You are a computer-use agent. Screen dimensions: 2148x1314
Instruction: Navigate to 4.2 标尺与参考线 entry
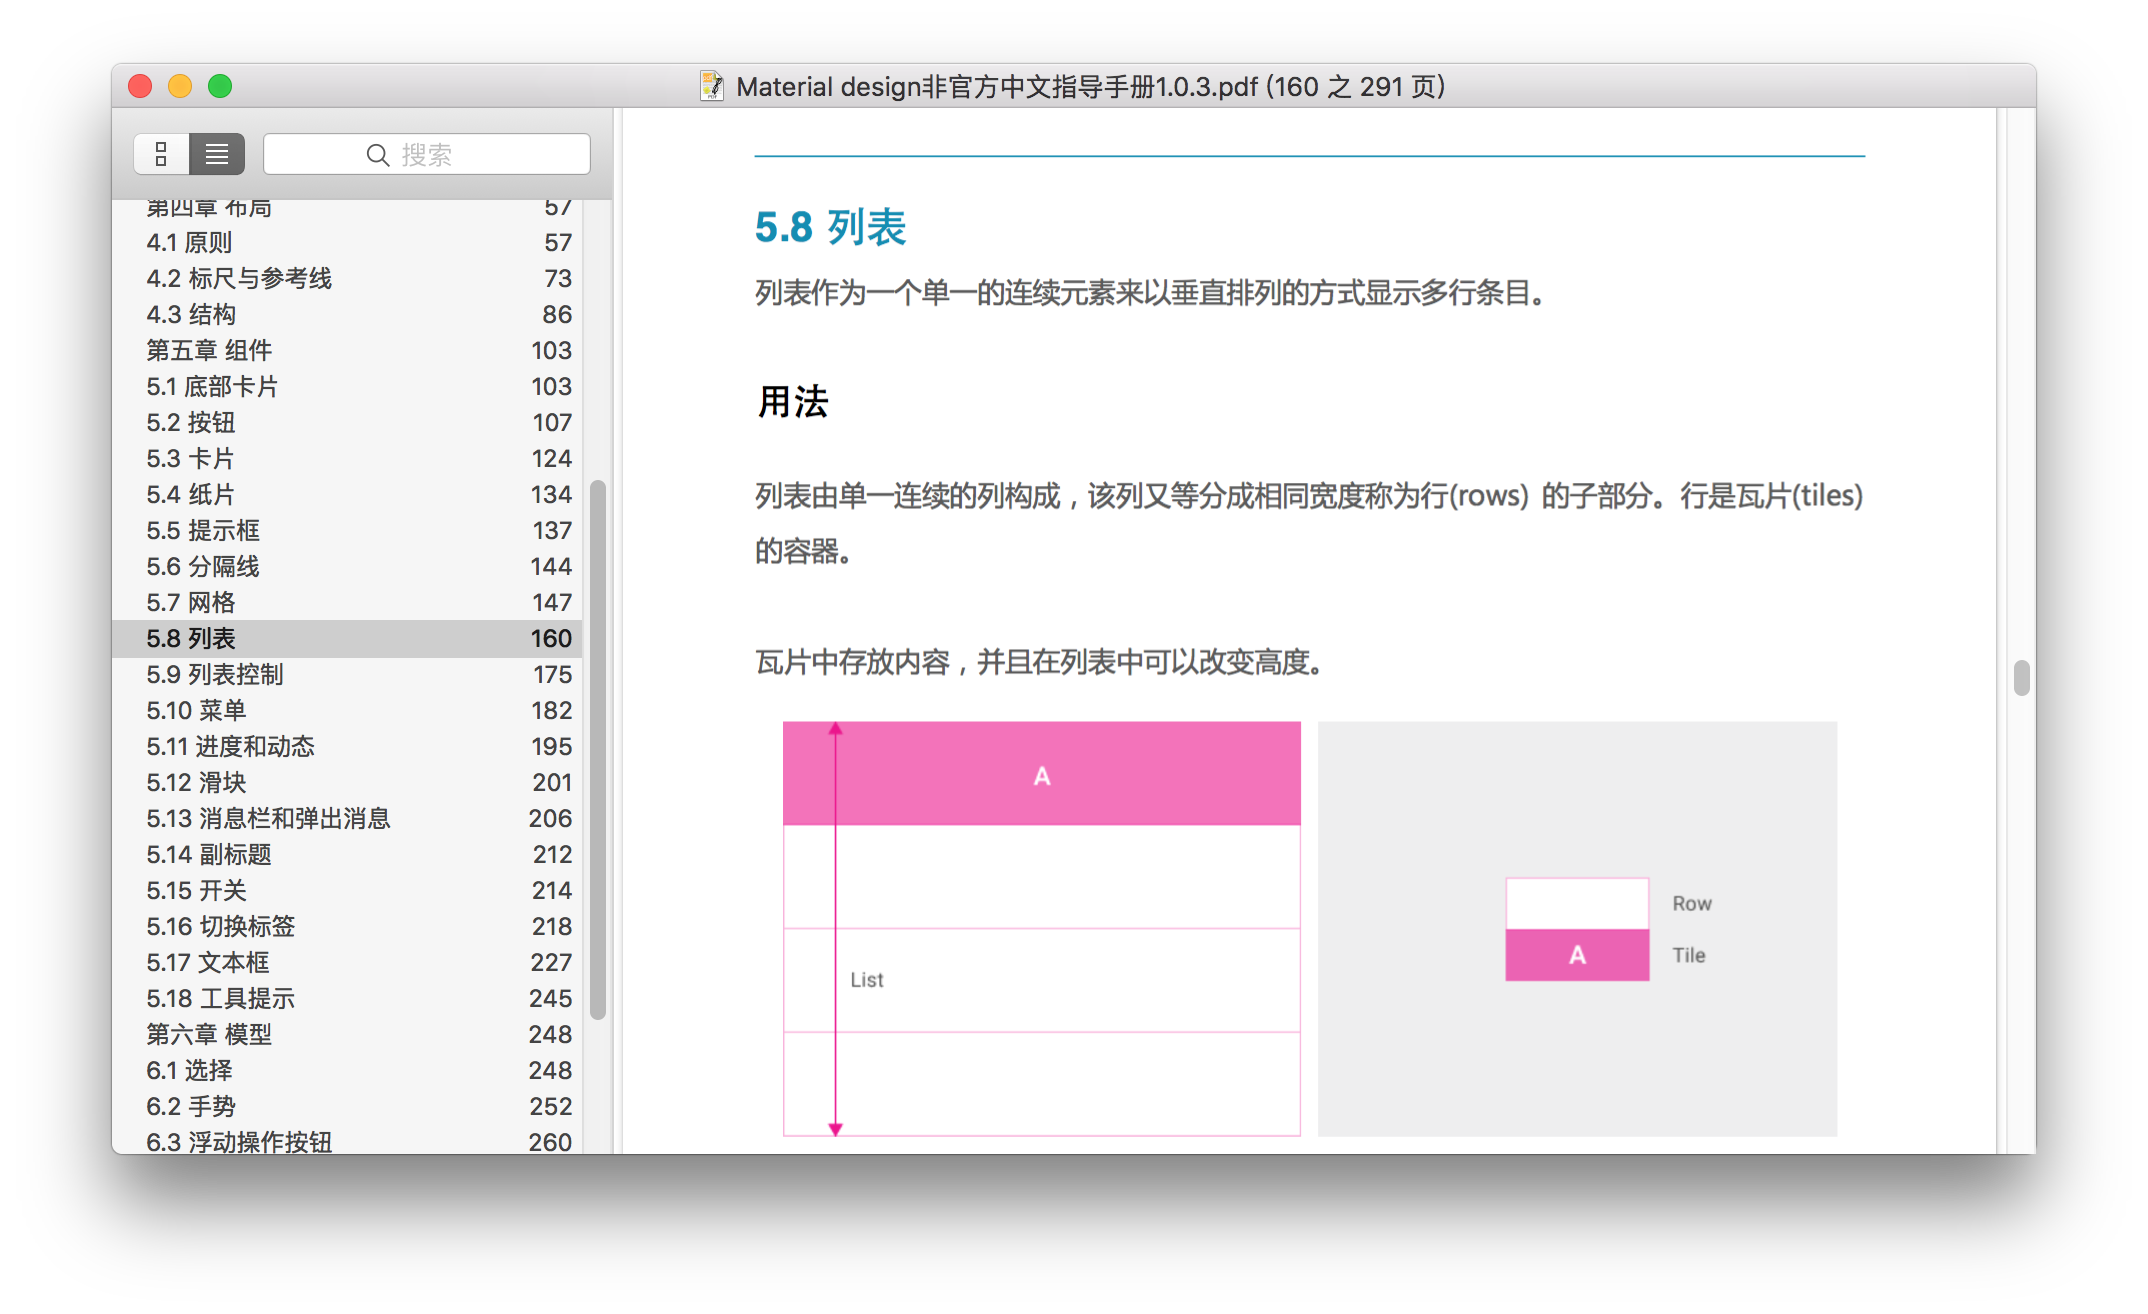[x=239, y=279]
